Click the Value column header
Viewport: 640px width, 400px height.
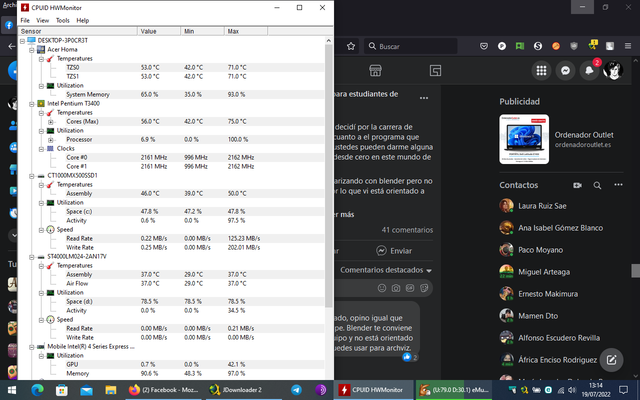[159, 31]
